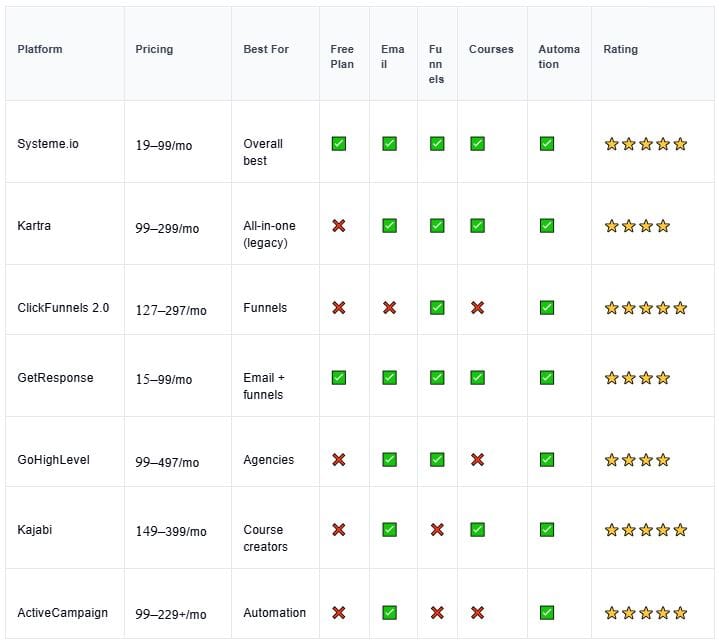Screen dimensions: 719x641
Task: Click the Best For column header
Action: tap(266, 49)
